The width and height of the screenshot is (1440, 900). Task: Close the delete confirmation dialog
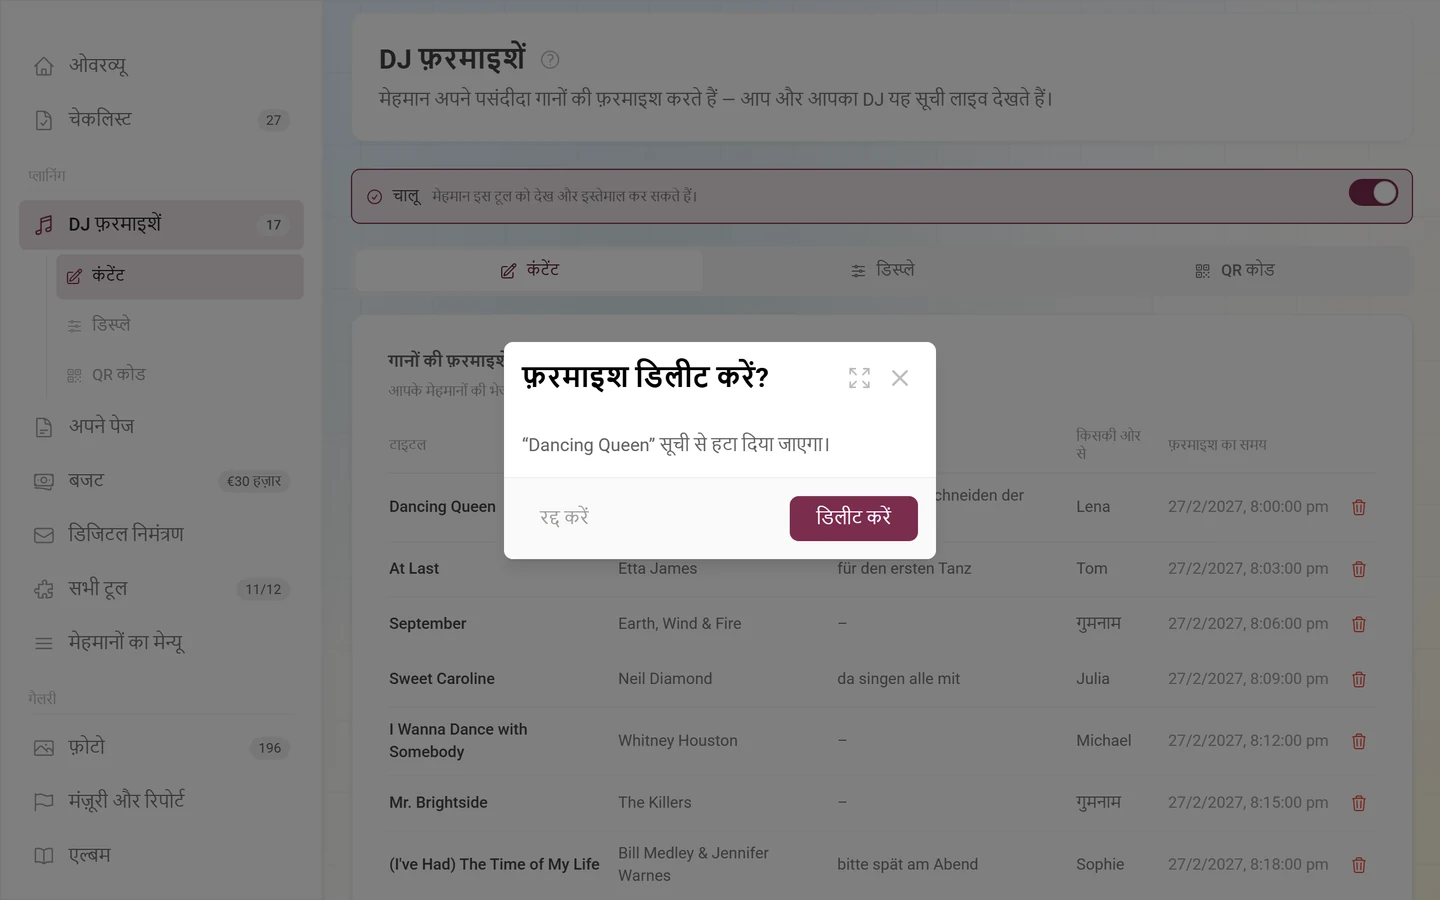[x=900, y=378]
